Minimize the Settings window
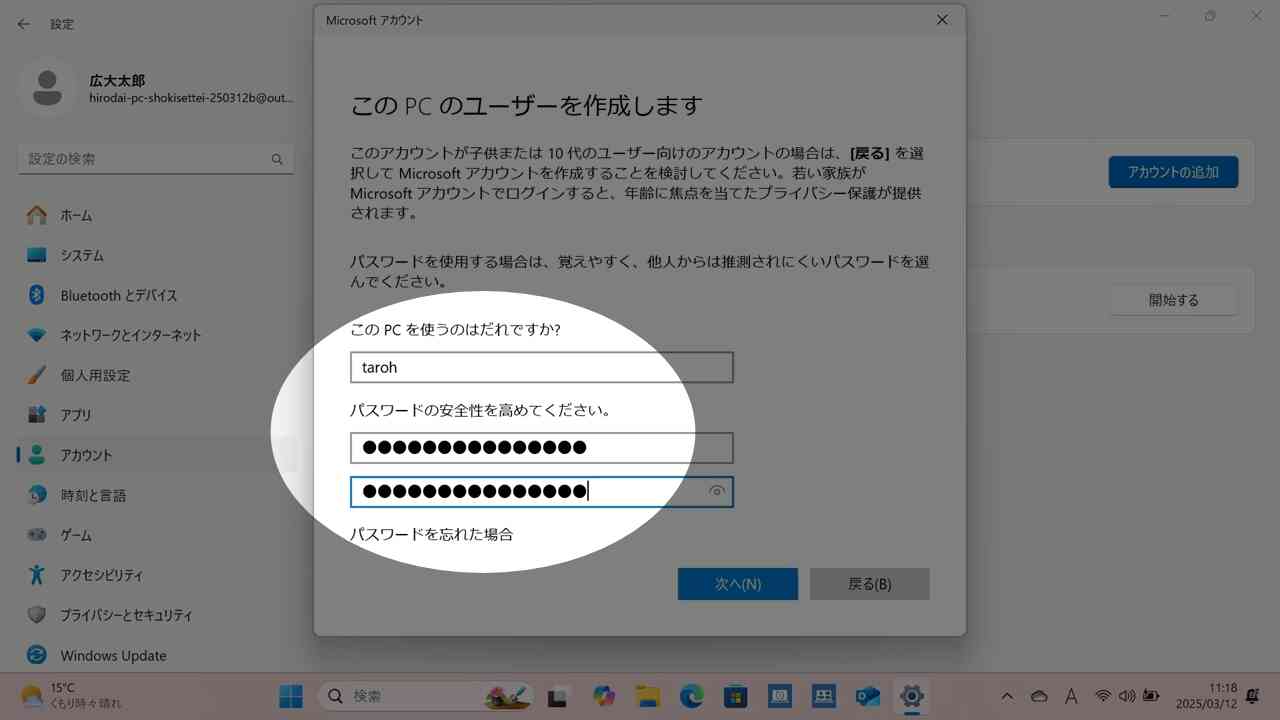1280x720 pixels. tap(1166, 16)
